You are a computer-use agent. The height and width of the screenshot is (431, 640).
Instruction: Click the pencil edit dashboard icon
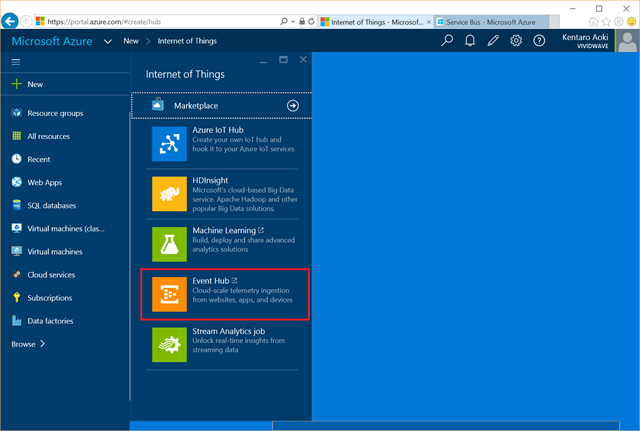click(x=493, y=40)
